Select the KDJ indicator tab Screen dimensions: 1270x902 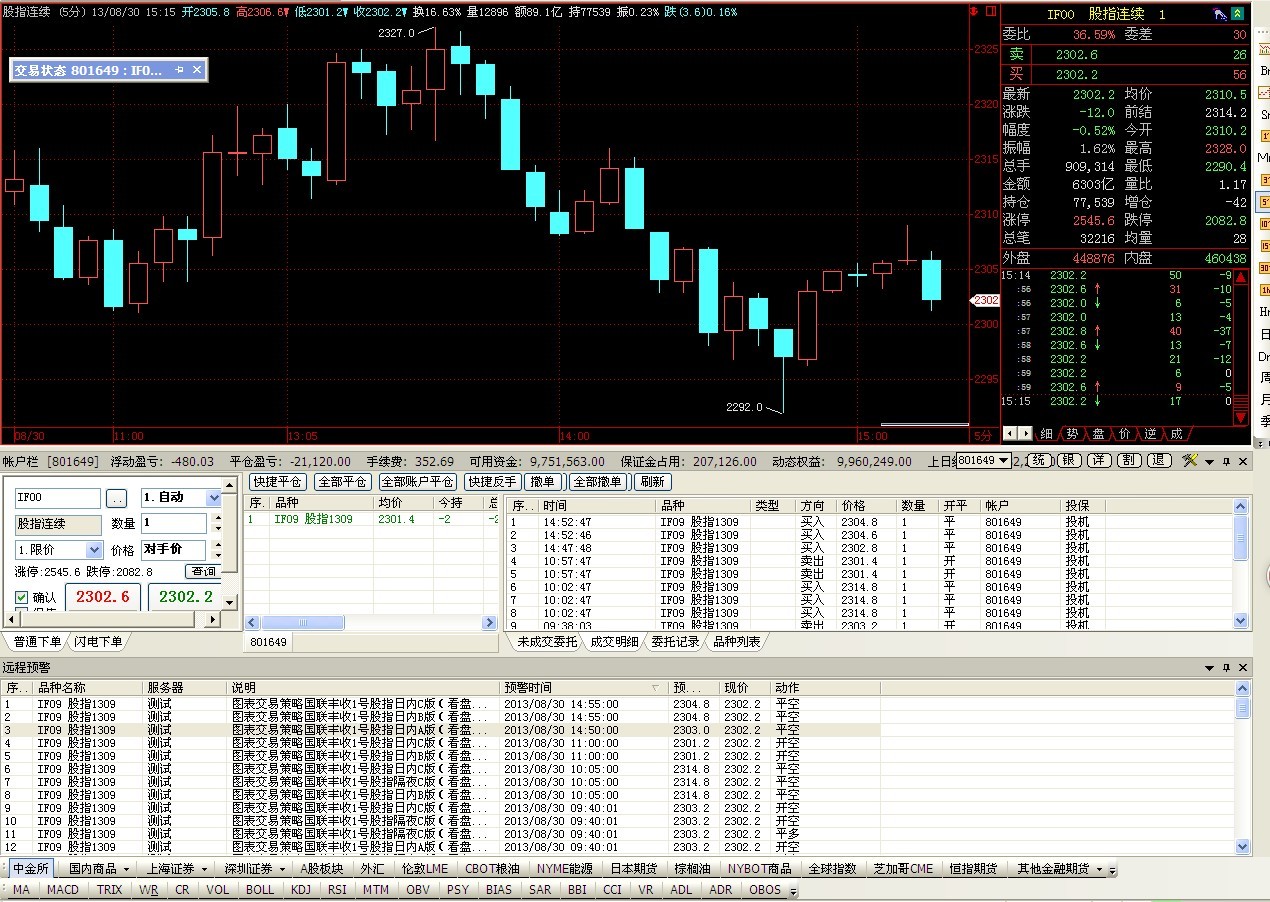[301, 889]
